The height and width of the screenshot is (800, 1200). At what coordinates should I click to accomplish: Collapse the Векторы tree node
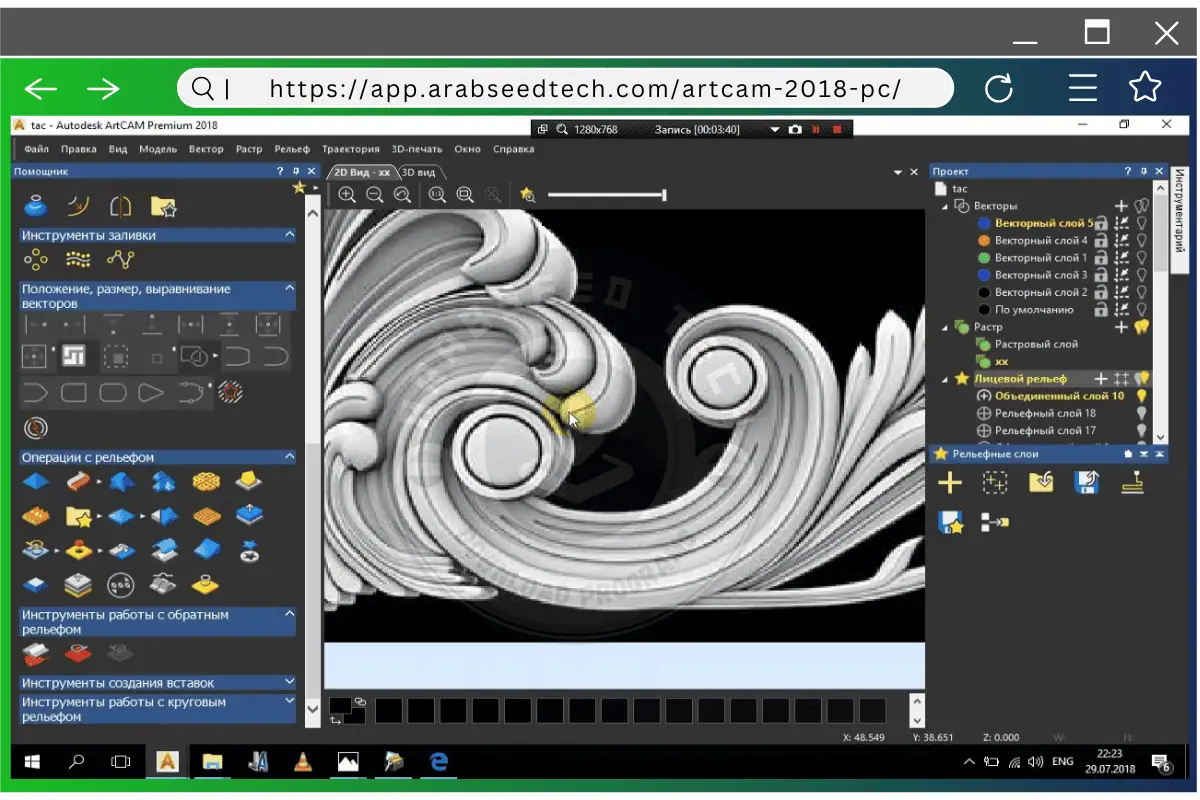[x=943, y=206]
